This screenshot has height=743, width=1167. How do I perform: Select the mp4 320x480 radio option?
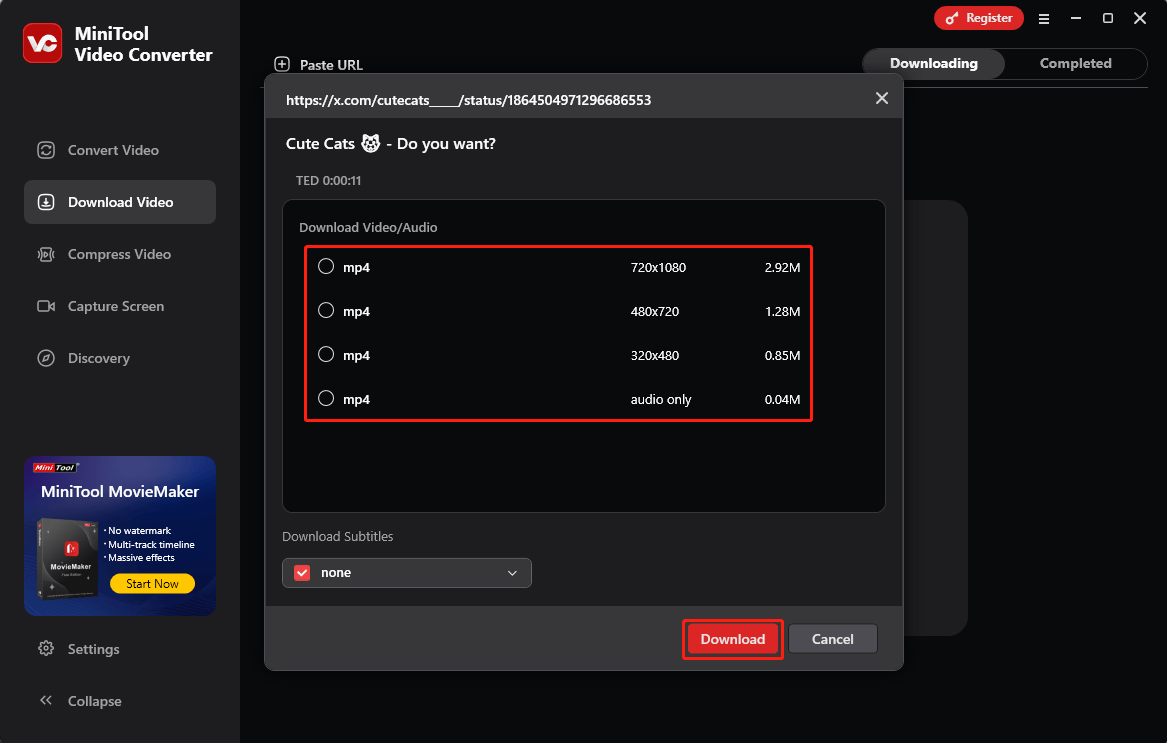pos(326,354)
